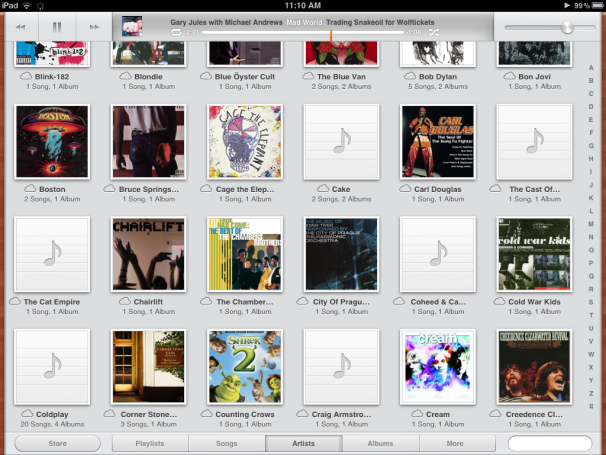The width and height of the screenshot is (606, 455).
Task: Open the Chairlift album cover
Action: 148,254
